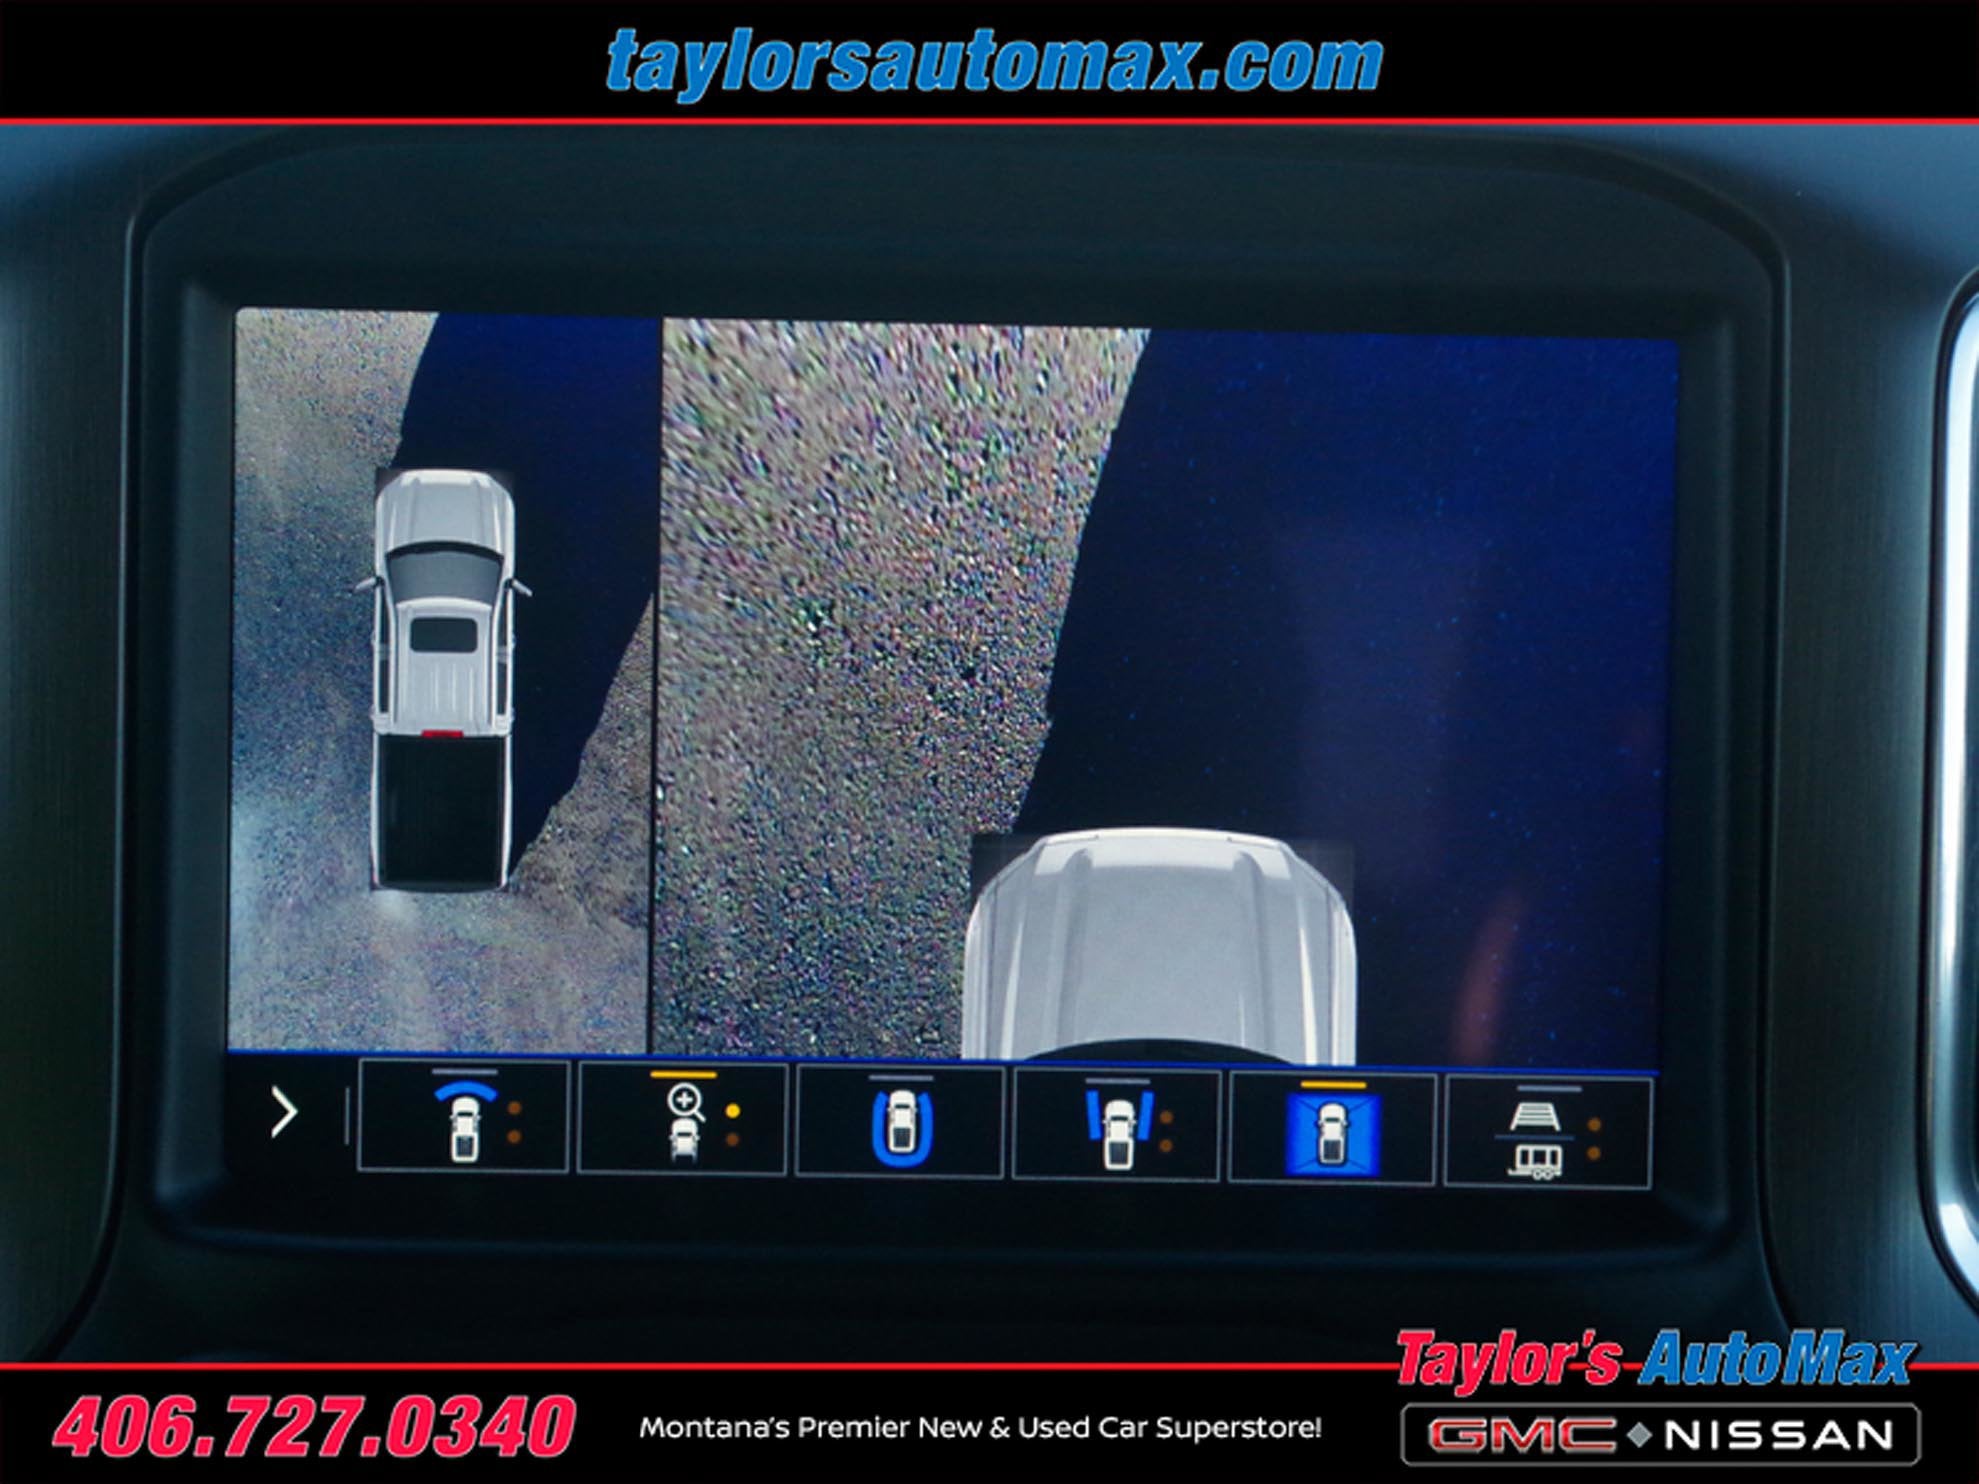This screenshot has width=1979, height=1484.
Task: Click the Taylor's AutoMax logo
Action: 1654,1360
